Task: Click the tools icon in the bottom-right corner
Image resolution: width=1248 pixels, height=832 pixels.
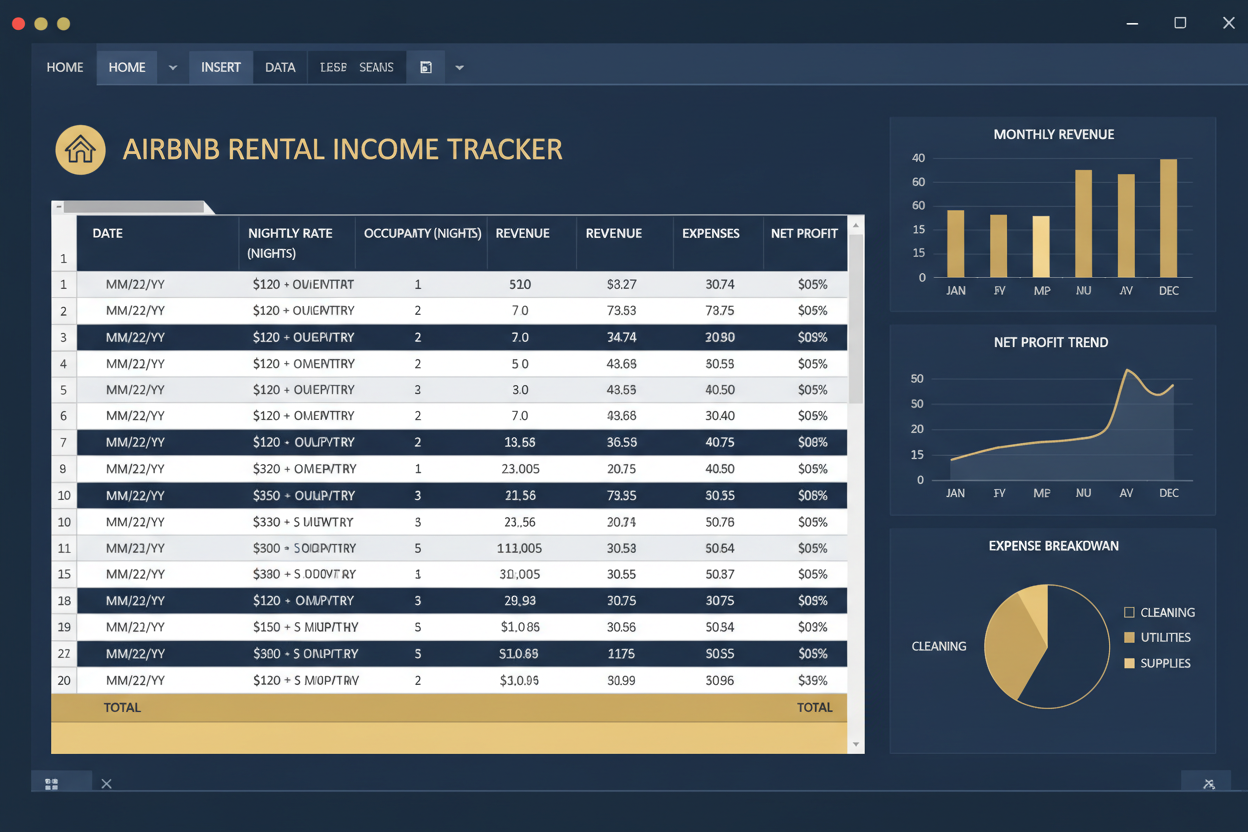Action: click(1209, 784)
